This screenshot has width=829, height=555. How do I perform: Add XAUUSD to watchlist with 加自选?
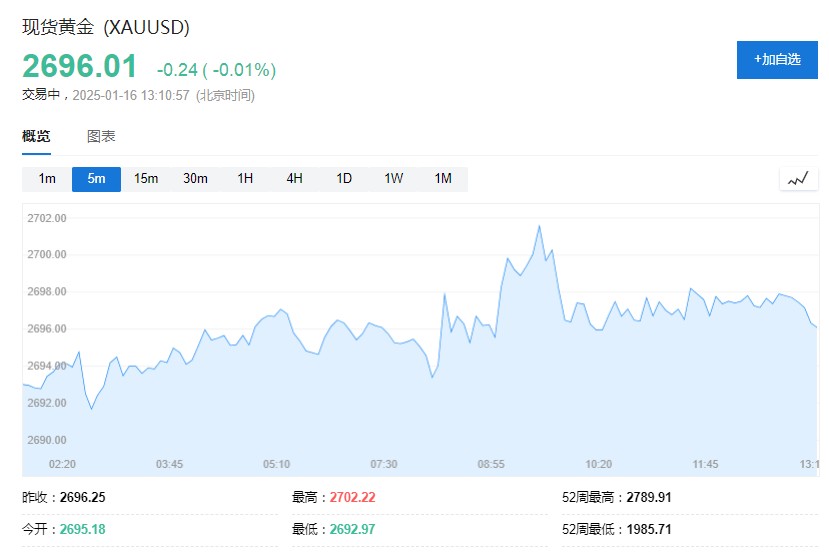(x=777, y=59)
